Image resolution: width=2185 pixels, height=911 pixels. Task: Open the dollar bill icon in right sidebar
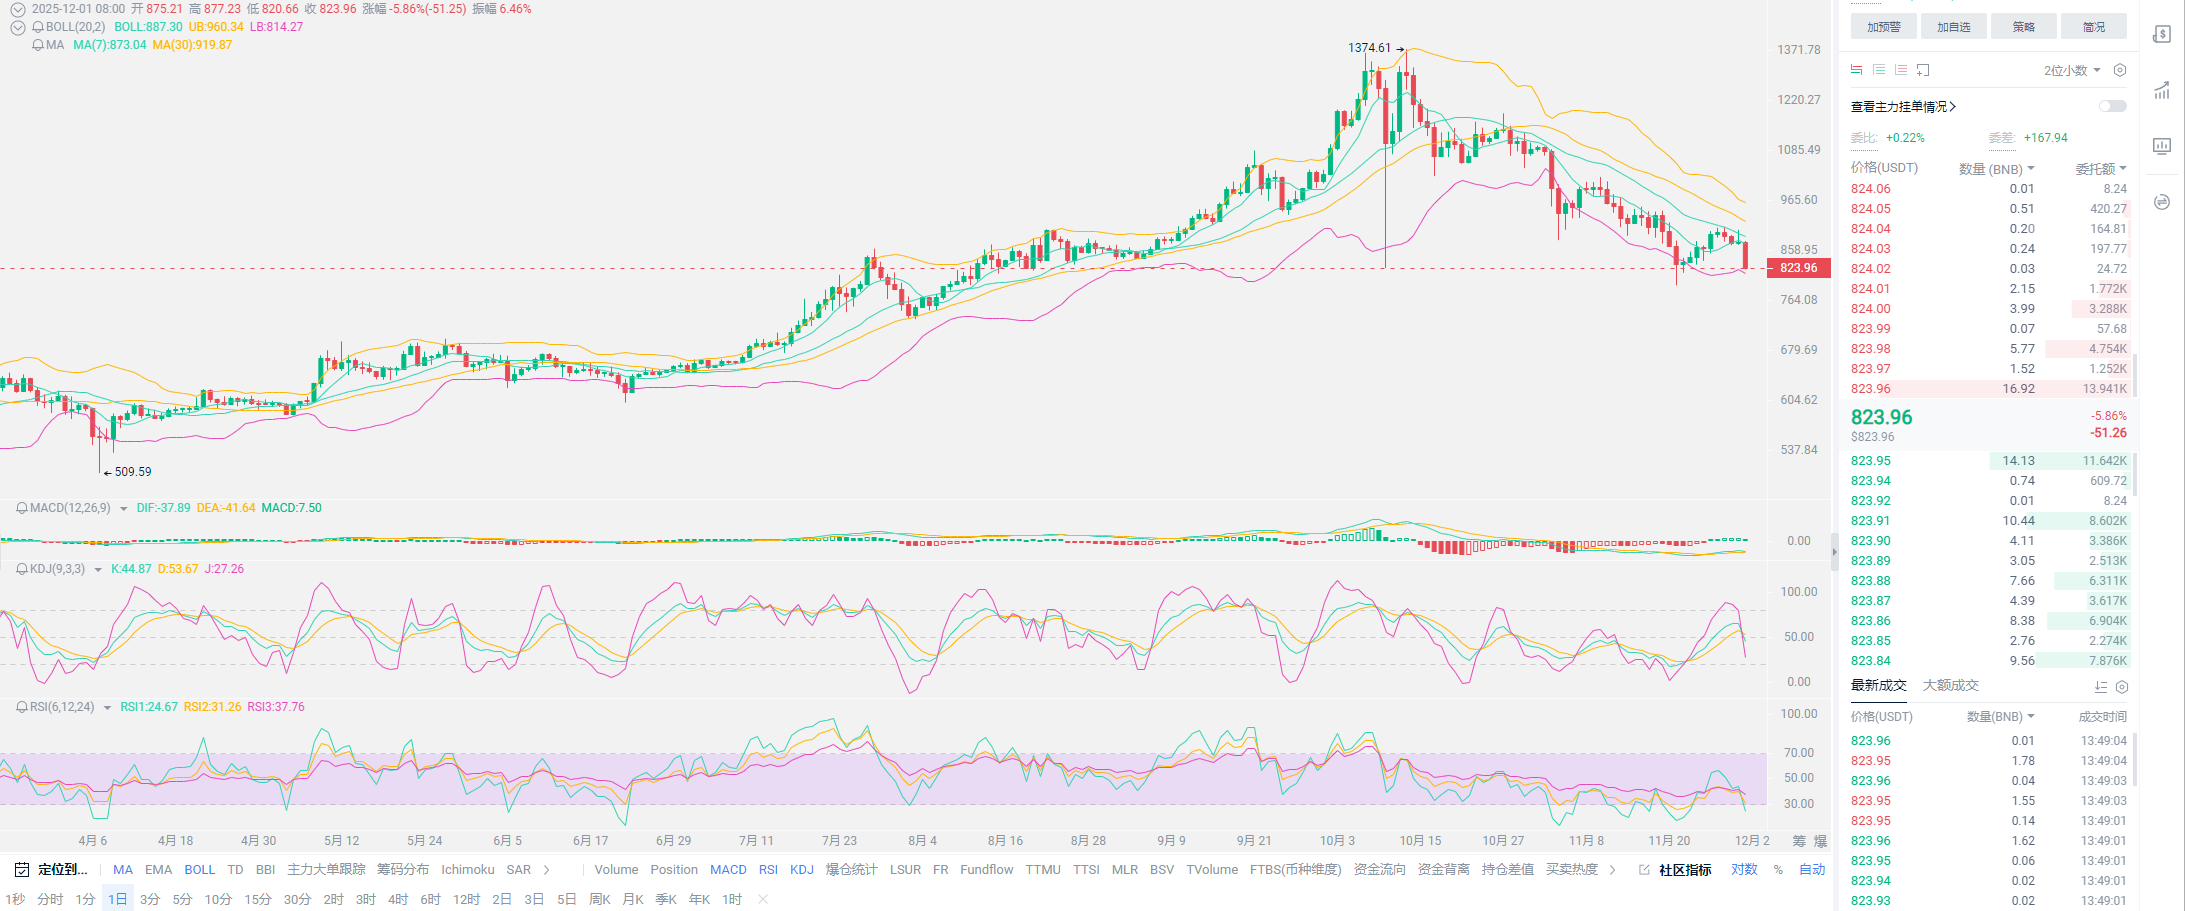2161,34
